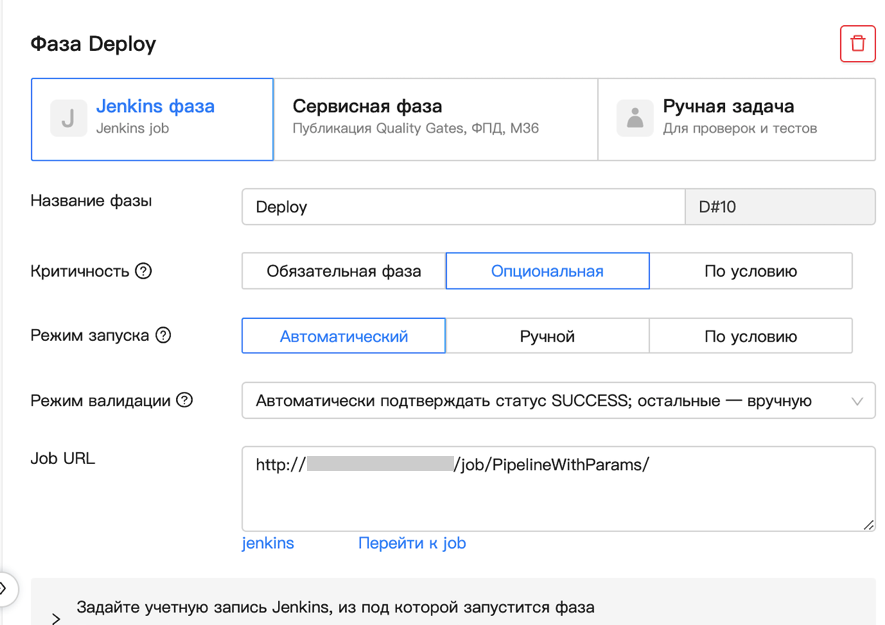Choose Автоматический launch mode
This screenshot has height=625, width=885.
tap(343, 336)
